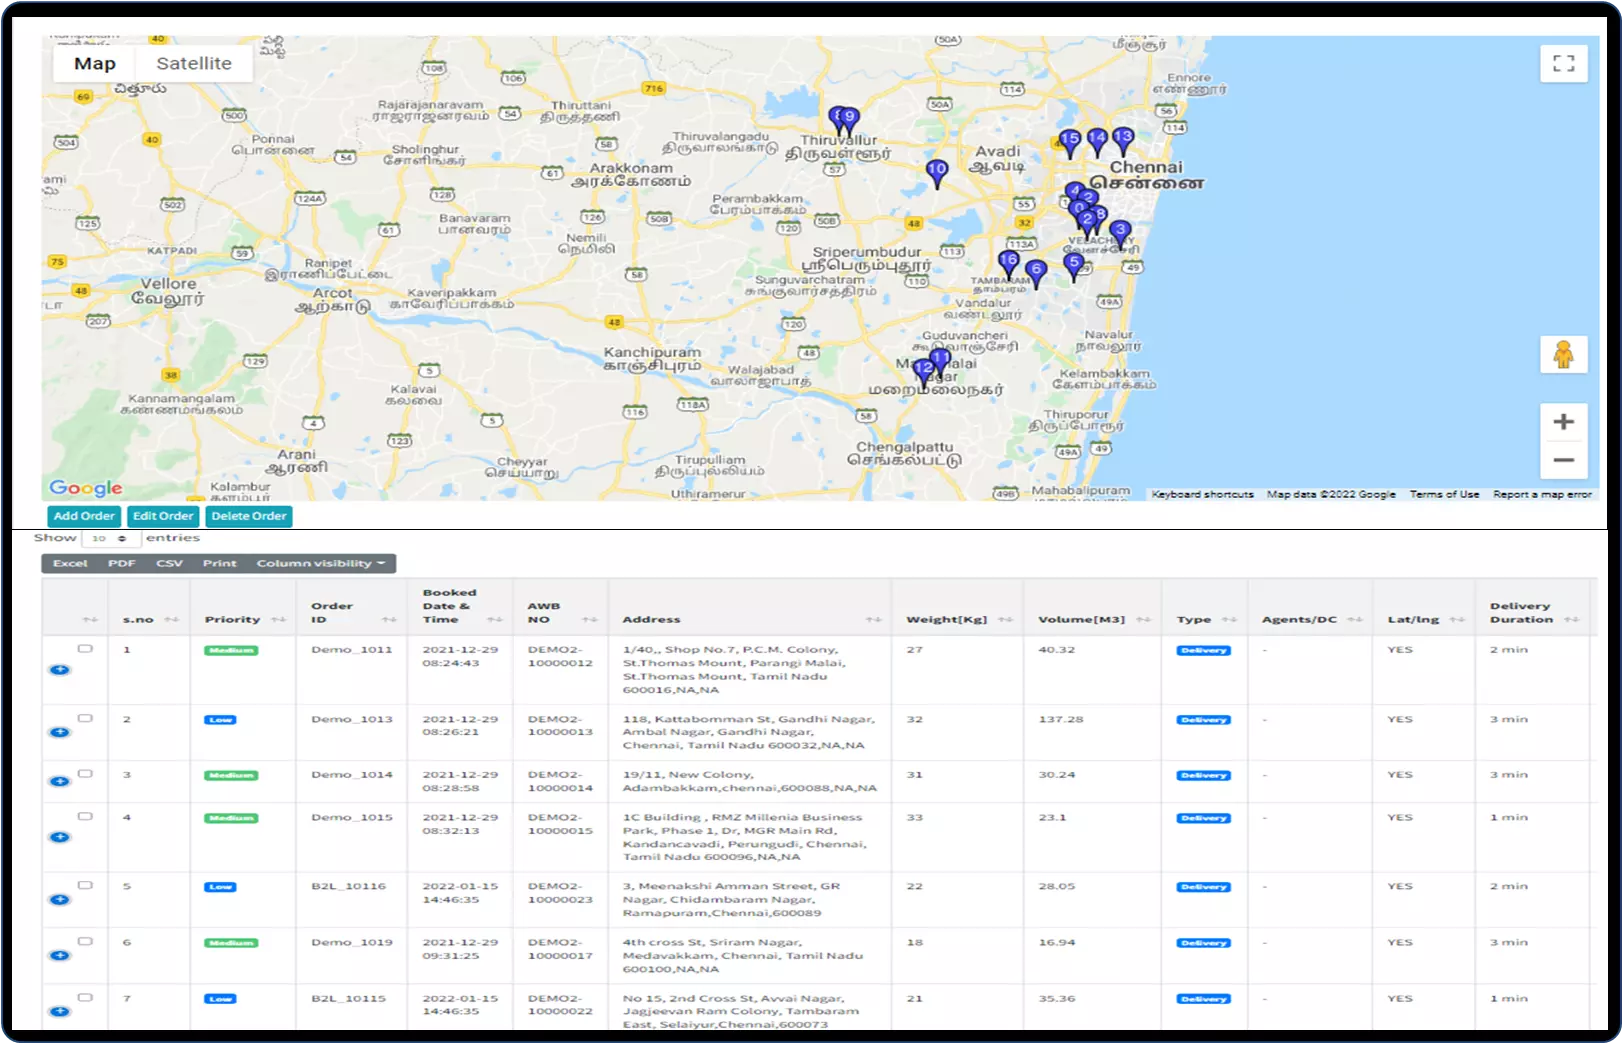Export table to Excel
Image resolution: width=1623 pixels, height=1044 pixels.
pos(70,564)
